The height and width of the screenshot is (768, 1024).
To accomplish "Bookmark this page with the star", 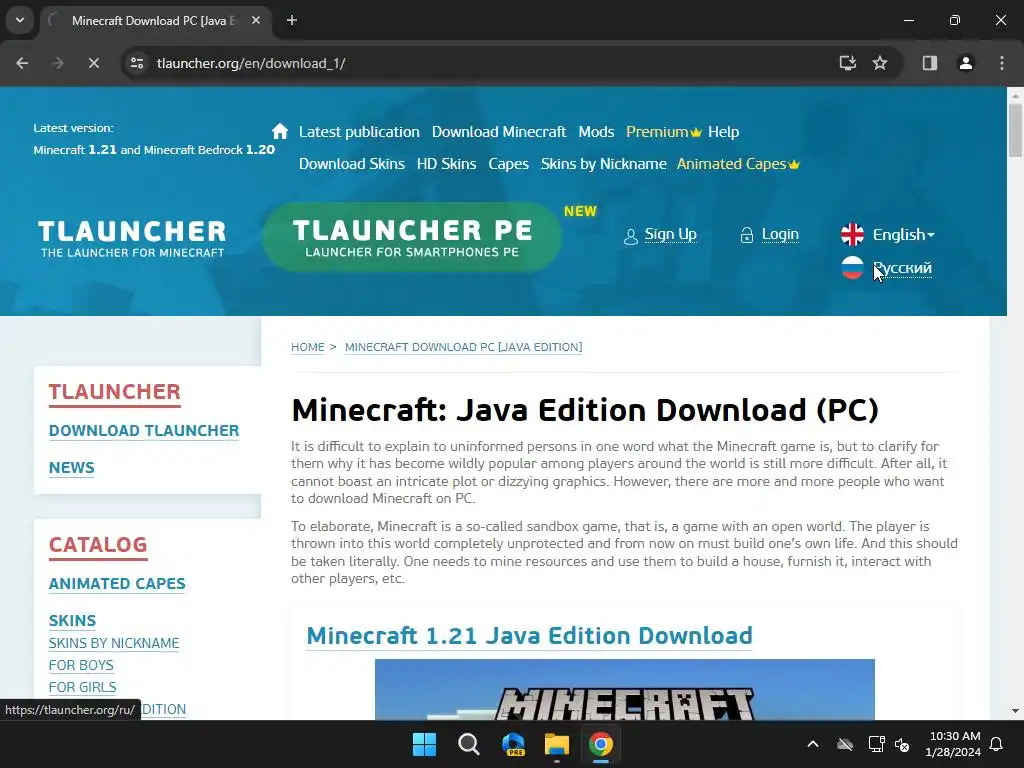I will [x=880, y=63].
